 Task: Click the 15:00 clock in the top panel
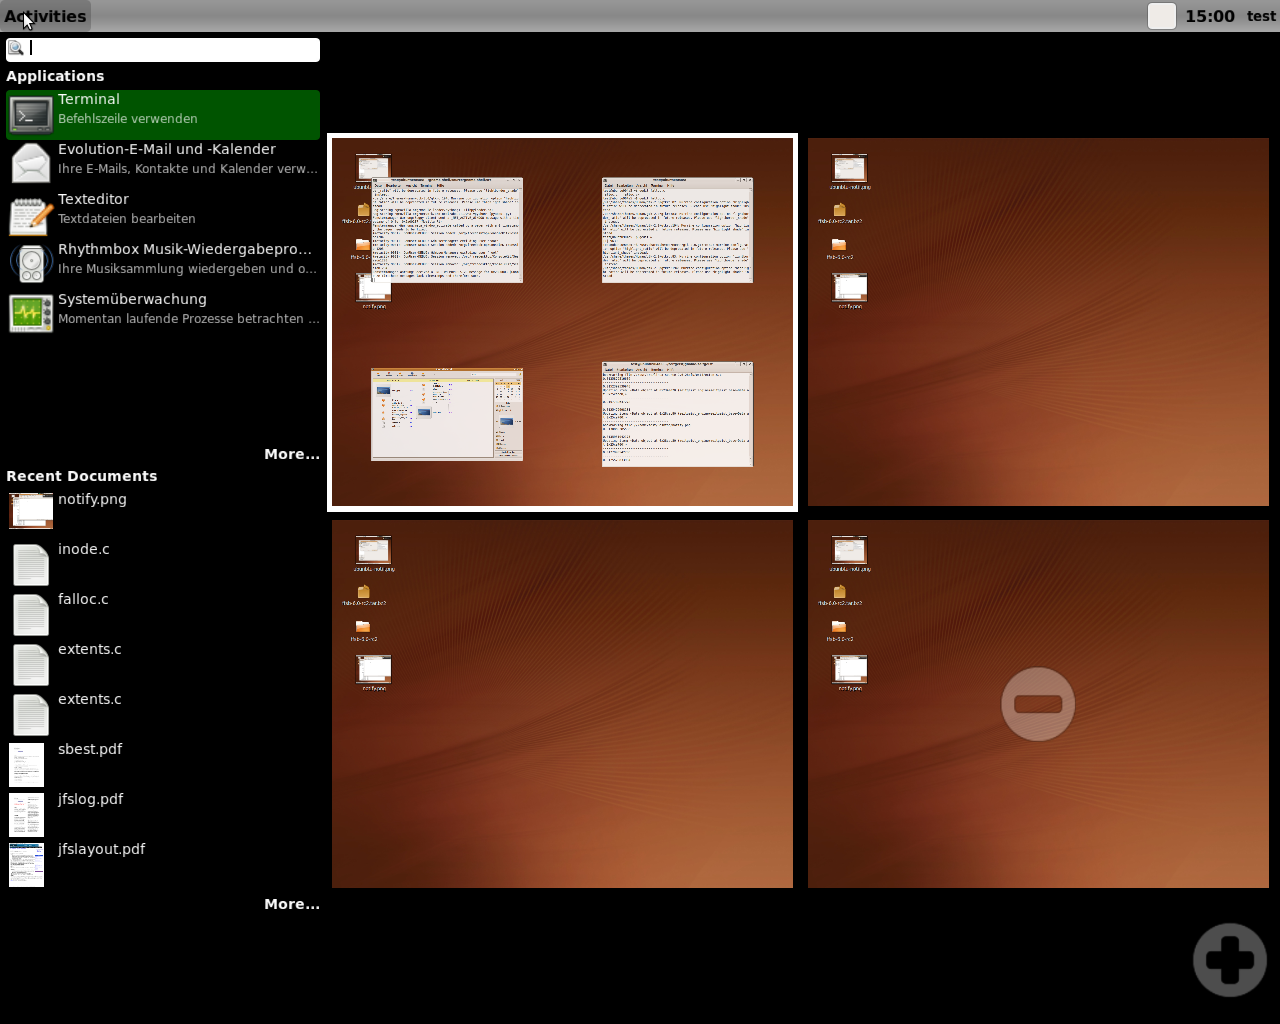pos(1210,16)
